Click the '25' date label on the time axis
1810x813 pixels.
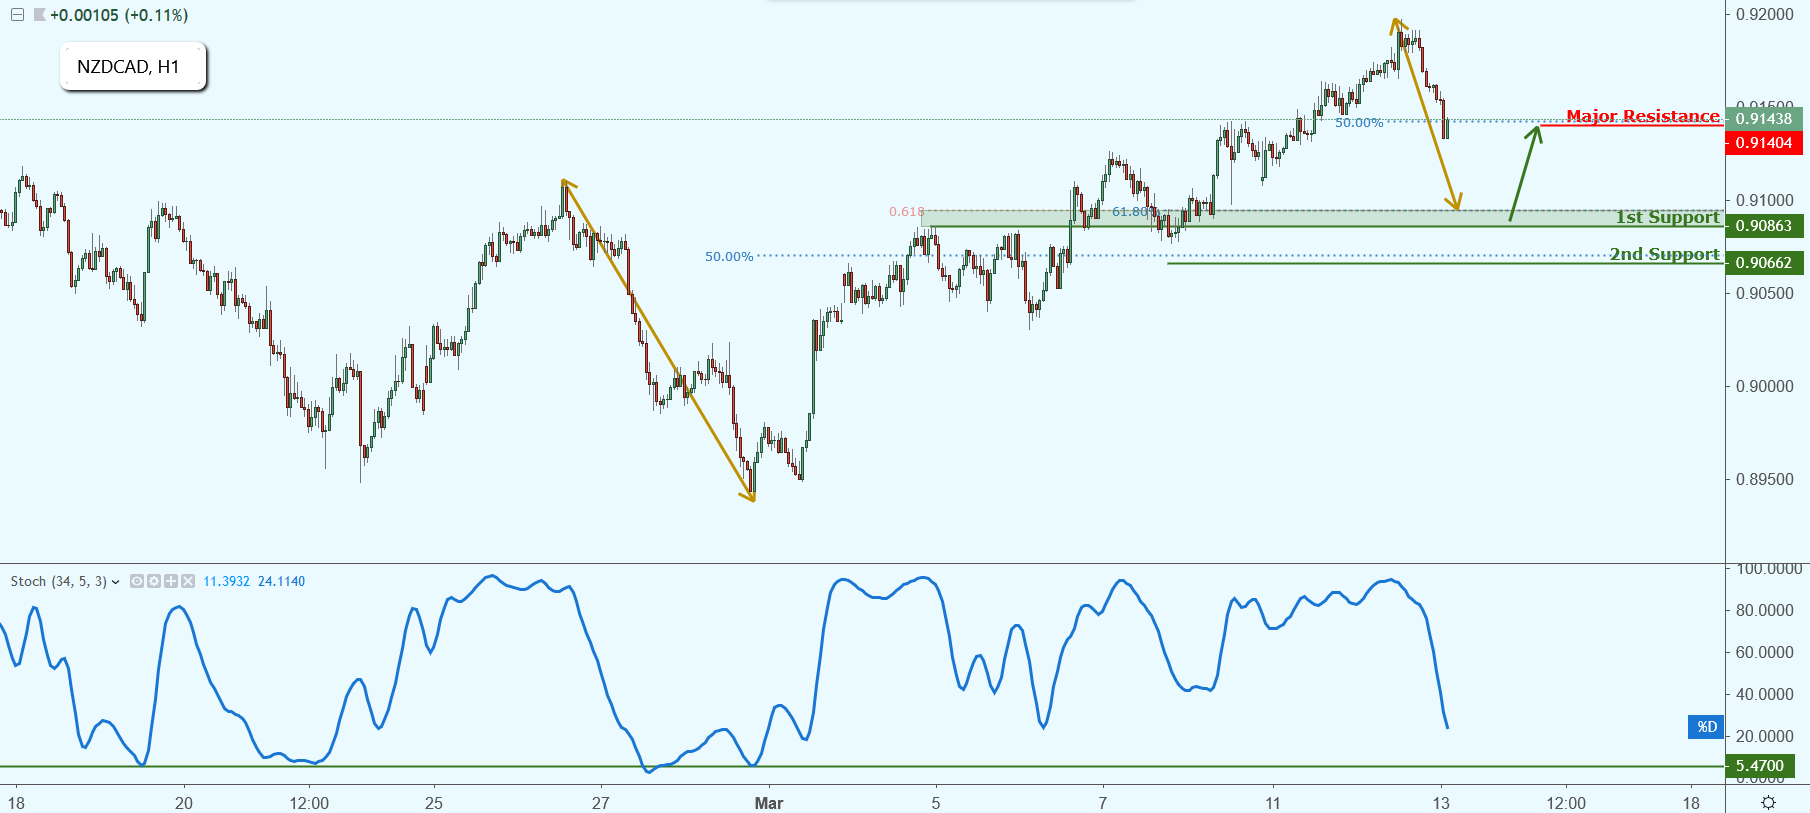pos(433,803)
